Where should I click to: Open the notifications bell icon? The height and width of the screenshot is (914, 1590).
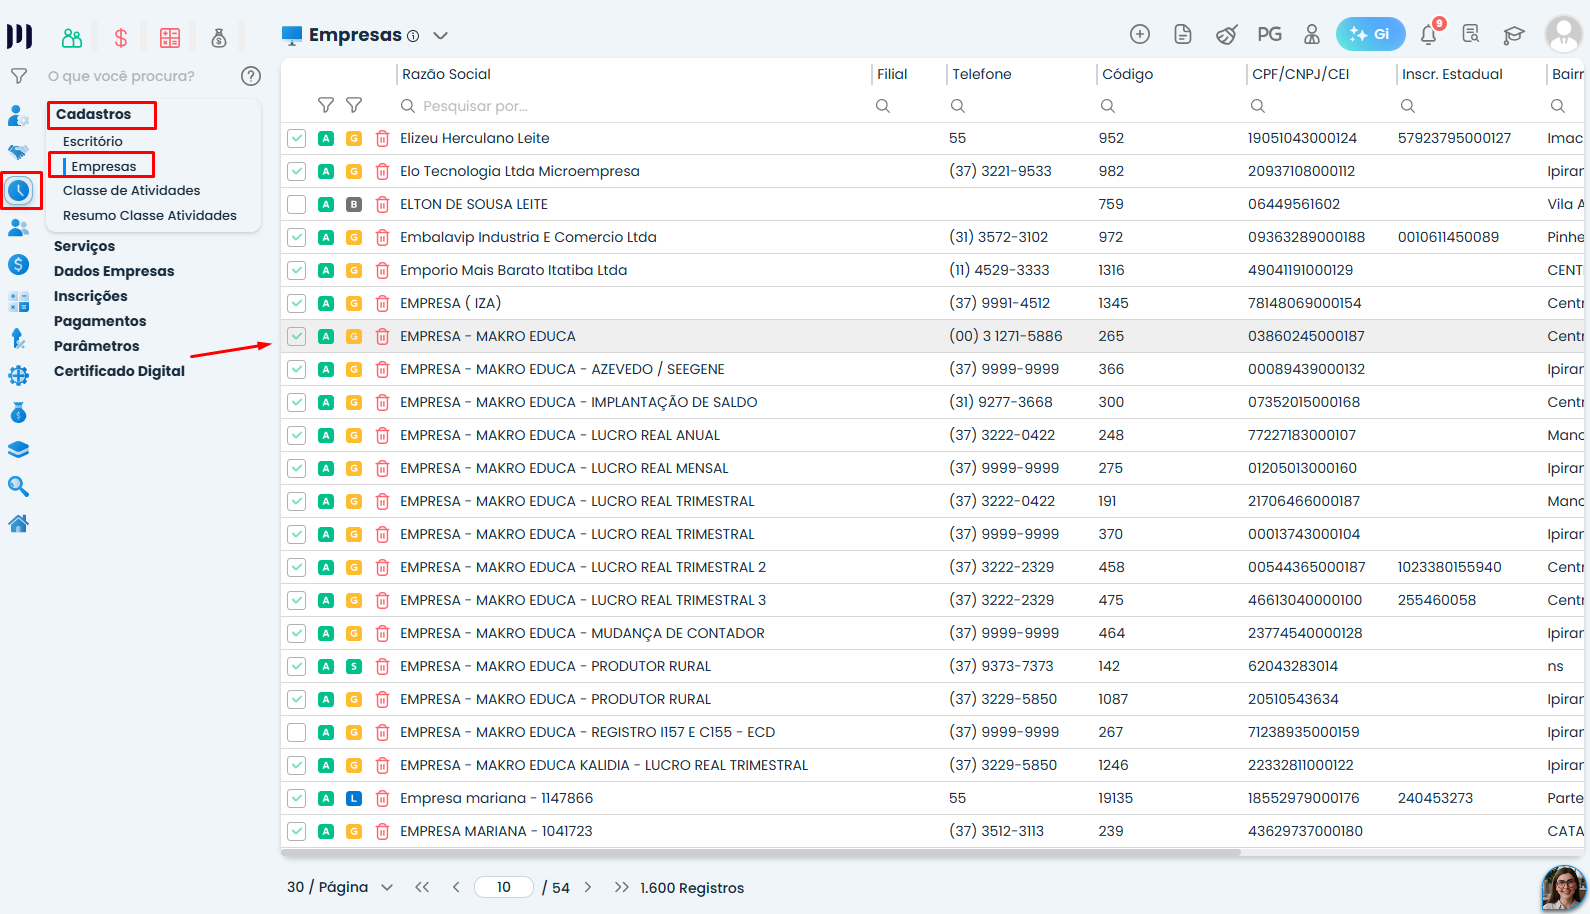point(1429,35)
